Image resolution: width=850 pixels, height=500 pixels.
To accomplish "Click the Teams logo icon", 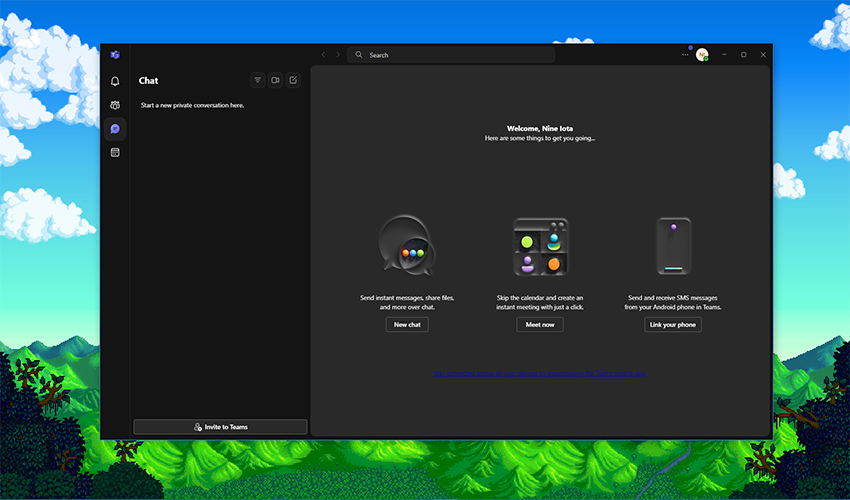I will [x=115, y=54].
